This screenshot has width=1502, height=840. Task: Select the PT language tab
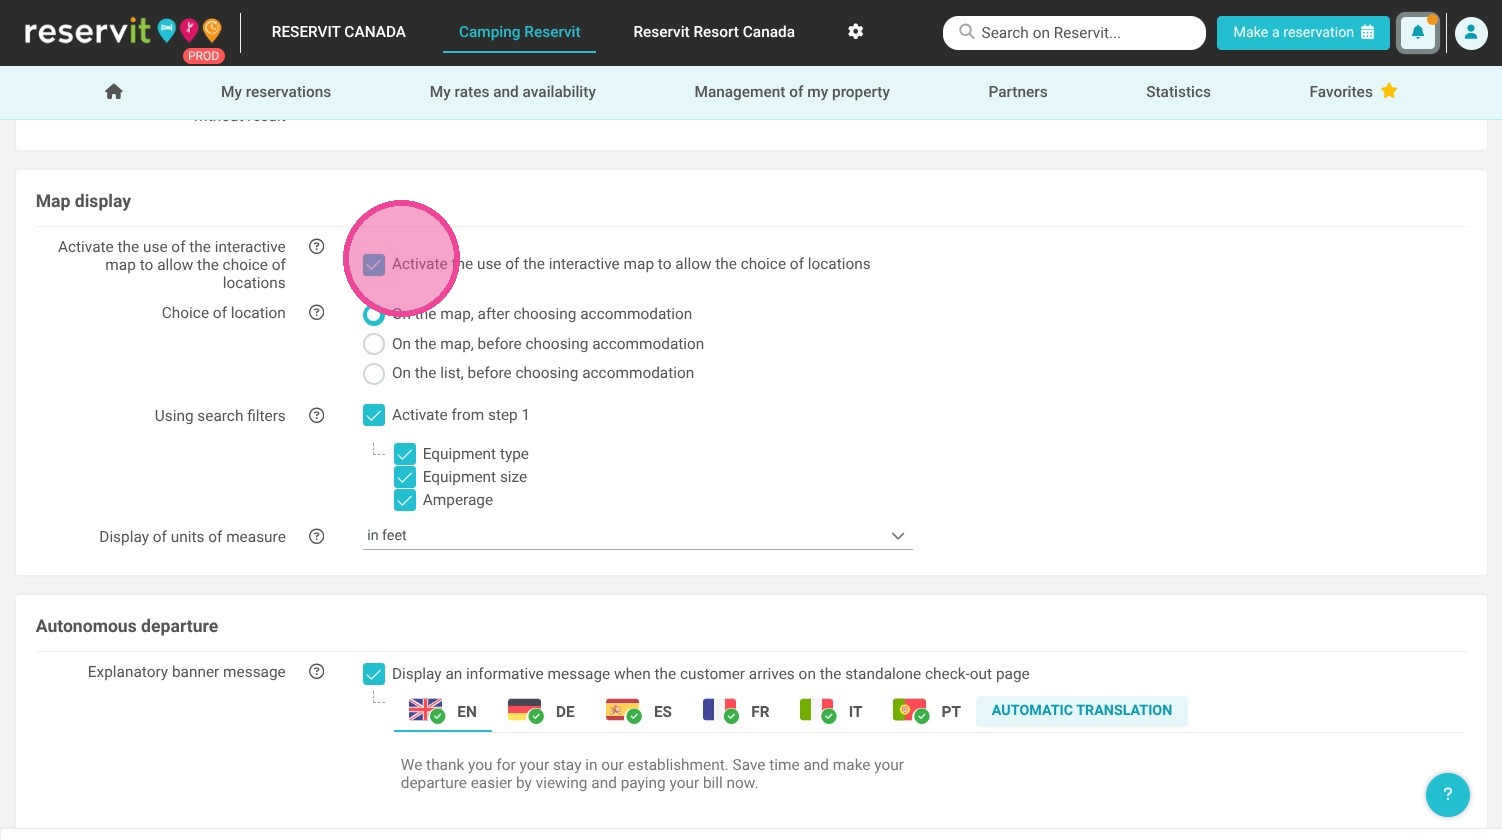pyautogui.click(x=927, y=711)
